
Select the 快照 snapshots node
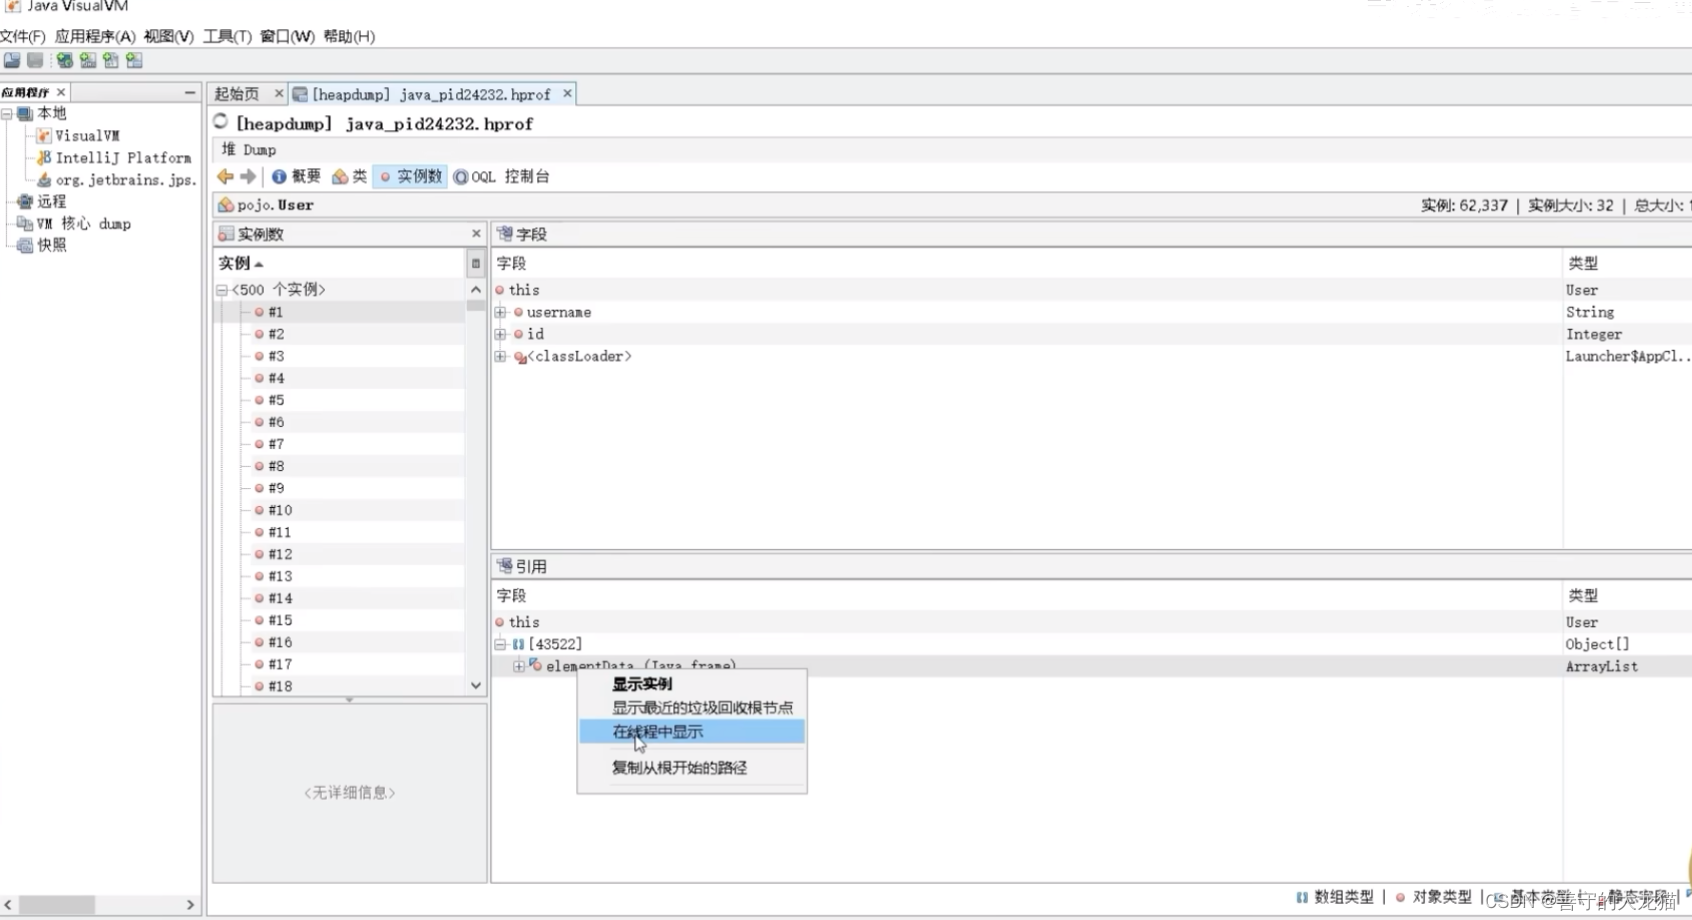pyautogui.click(x=51, y=246)
